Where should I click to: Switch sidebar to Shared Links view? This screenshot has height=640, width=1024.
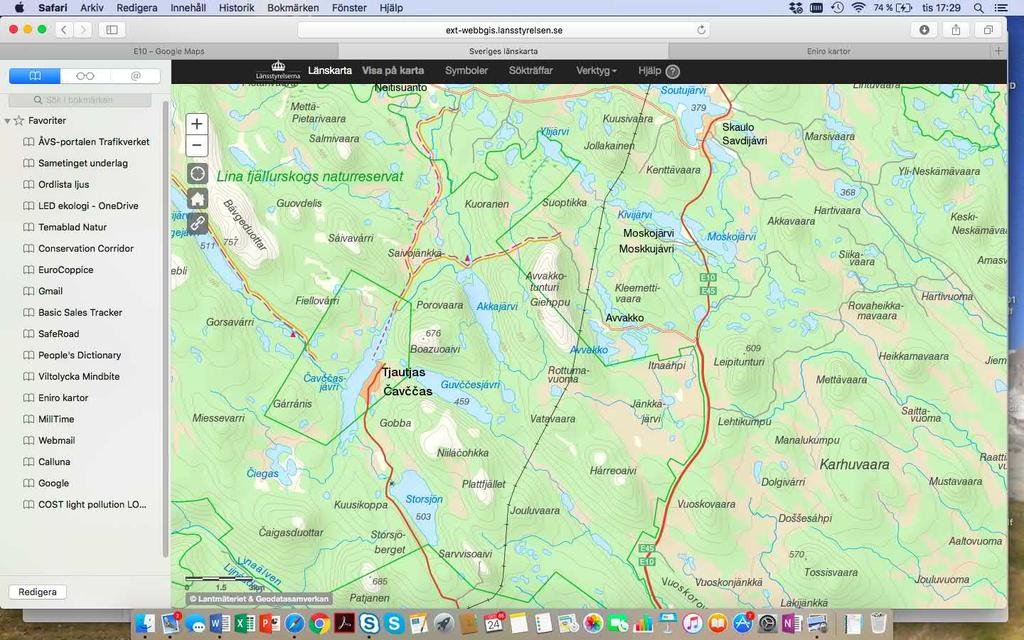[x=135, y=76]
